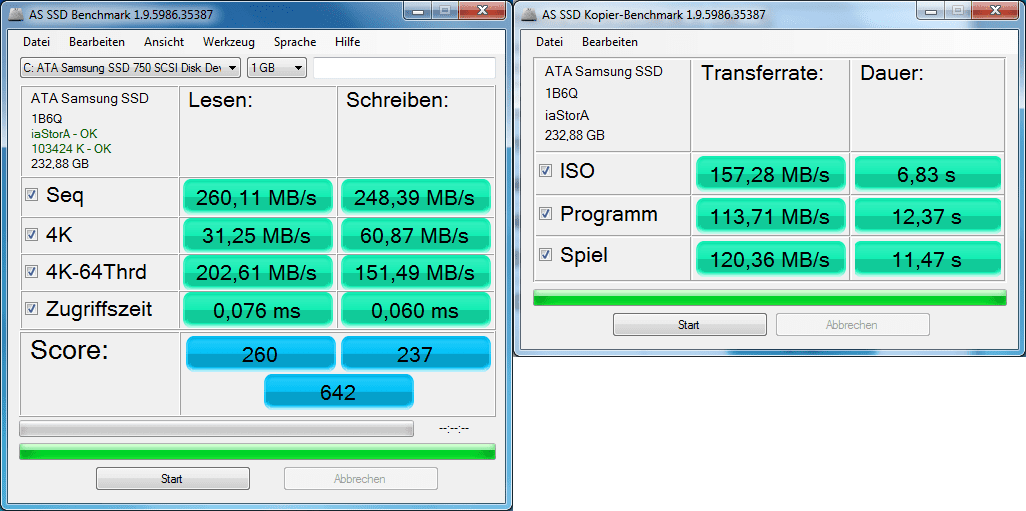The image size is (1026, 511).
Task: Click the ISO duration 6,83 s
Action: click(x=928, y=173)
